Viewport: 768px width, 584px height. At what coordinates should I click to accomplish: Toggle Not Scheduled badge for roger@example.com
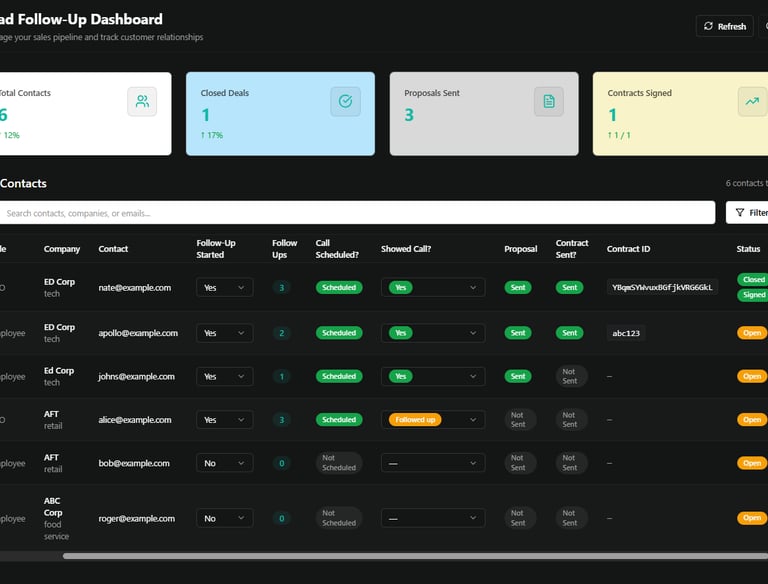tap(339, 518)
